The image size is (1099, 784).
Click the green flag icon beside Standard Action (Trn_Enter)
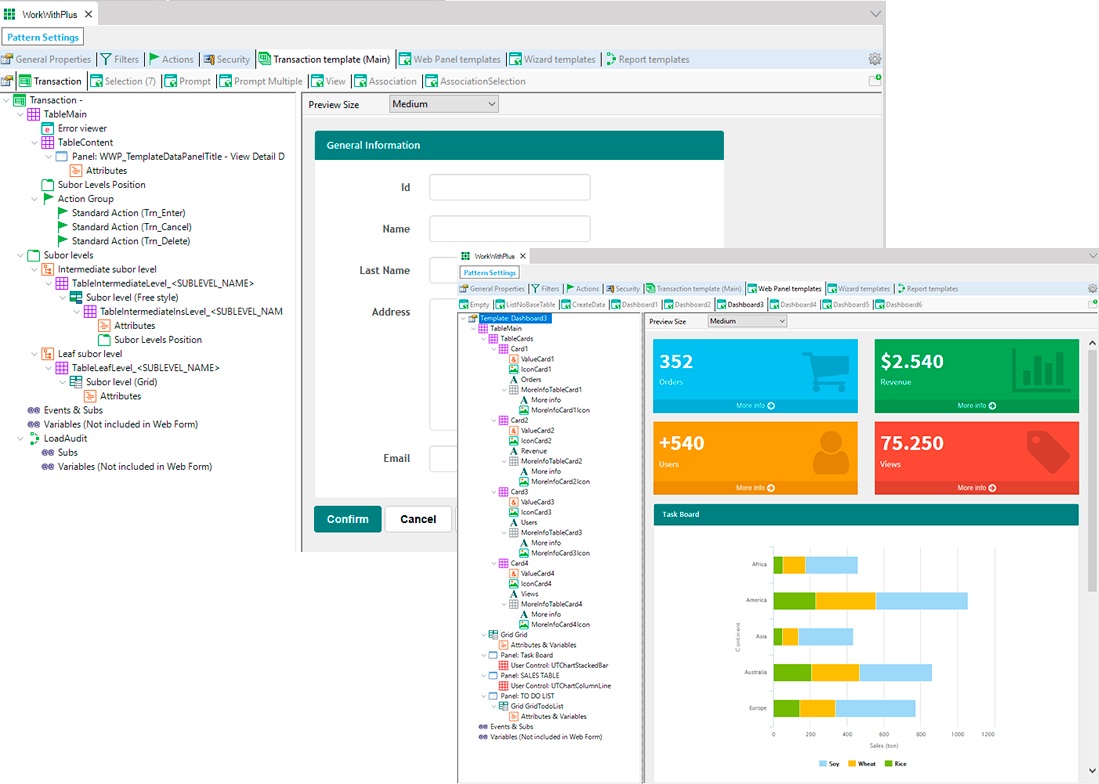tap(62, 213)
